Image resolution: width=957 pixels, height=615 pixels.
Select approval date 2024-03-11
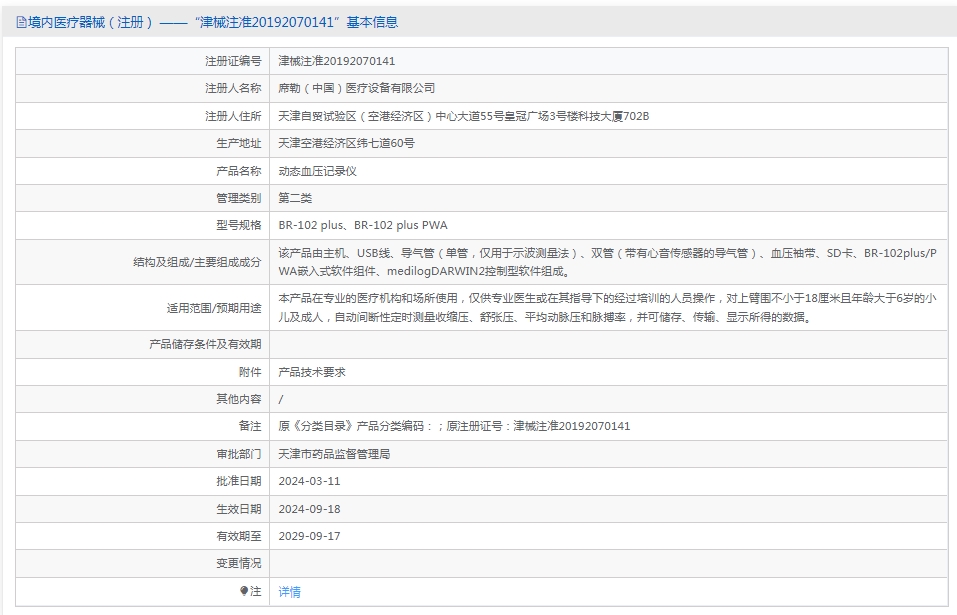309,481
